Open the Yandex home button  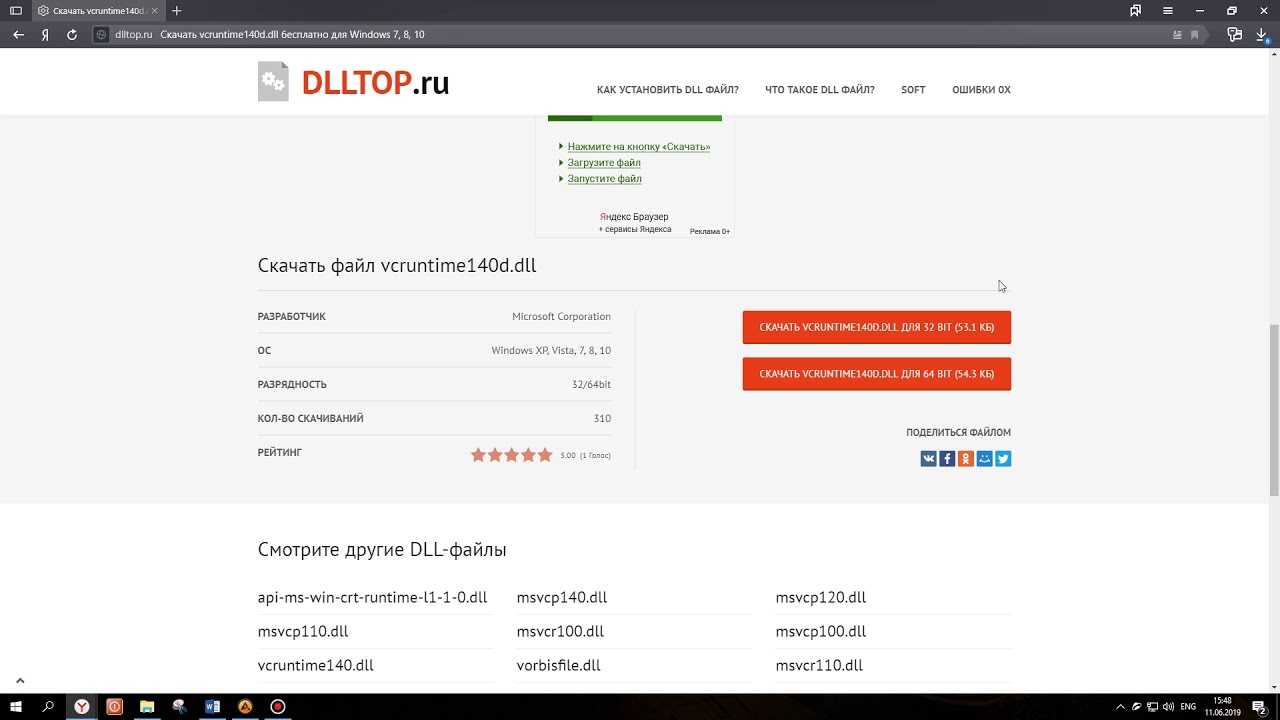point(45,34)
